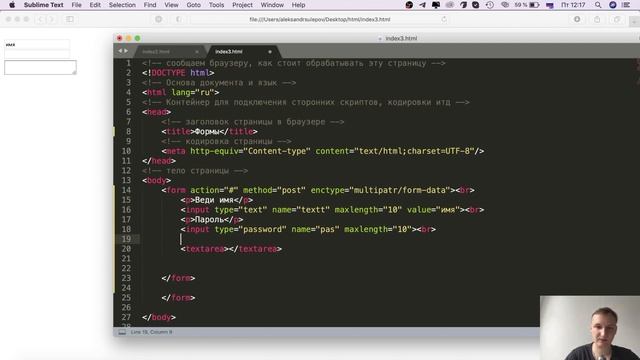
Task: Open the Selection menu
Action: point(122,5)
